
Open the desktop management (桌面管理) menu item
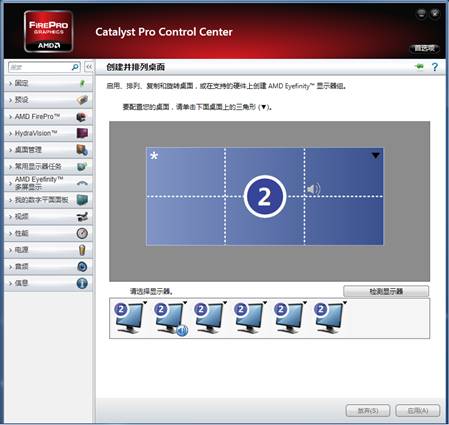(48, 150)
